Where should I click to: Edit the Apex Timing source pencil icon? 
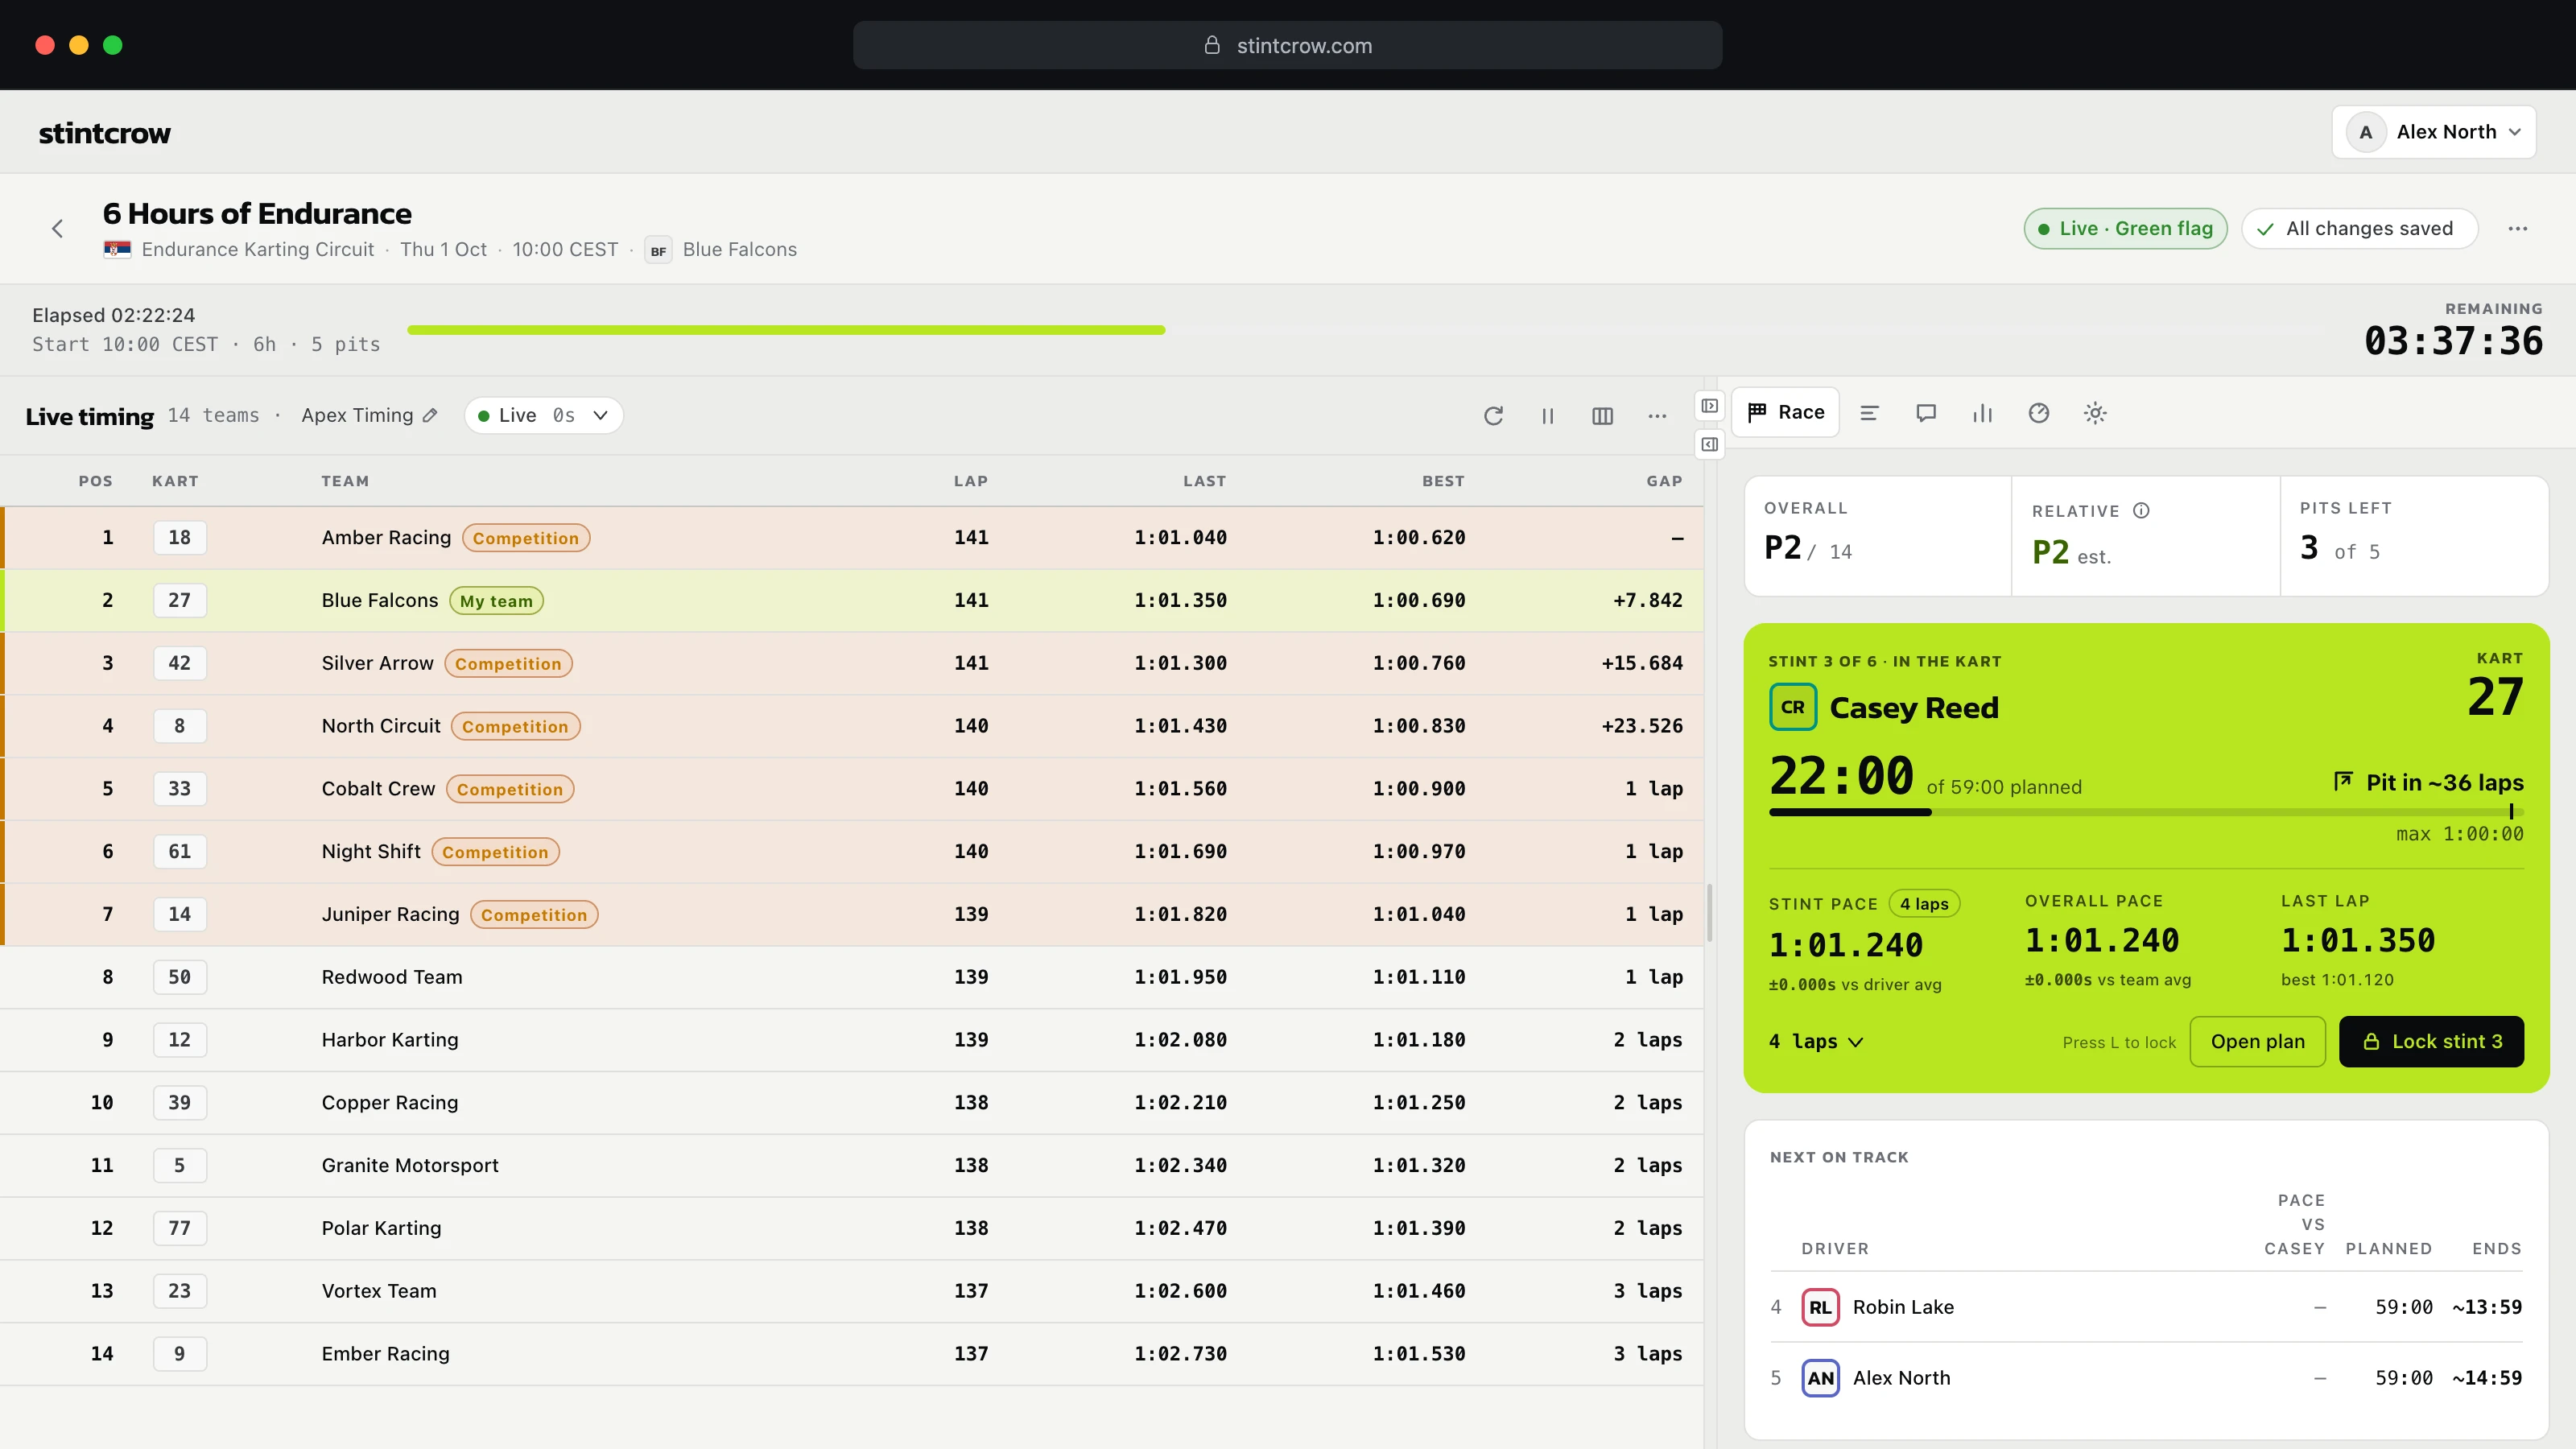[430, 415]
